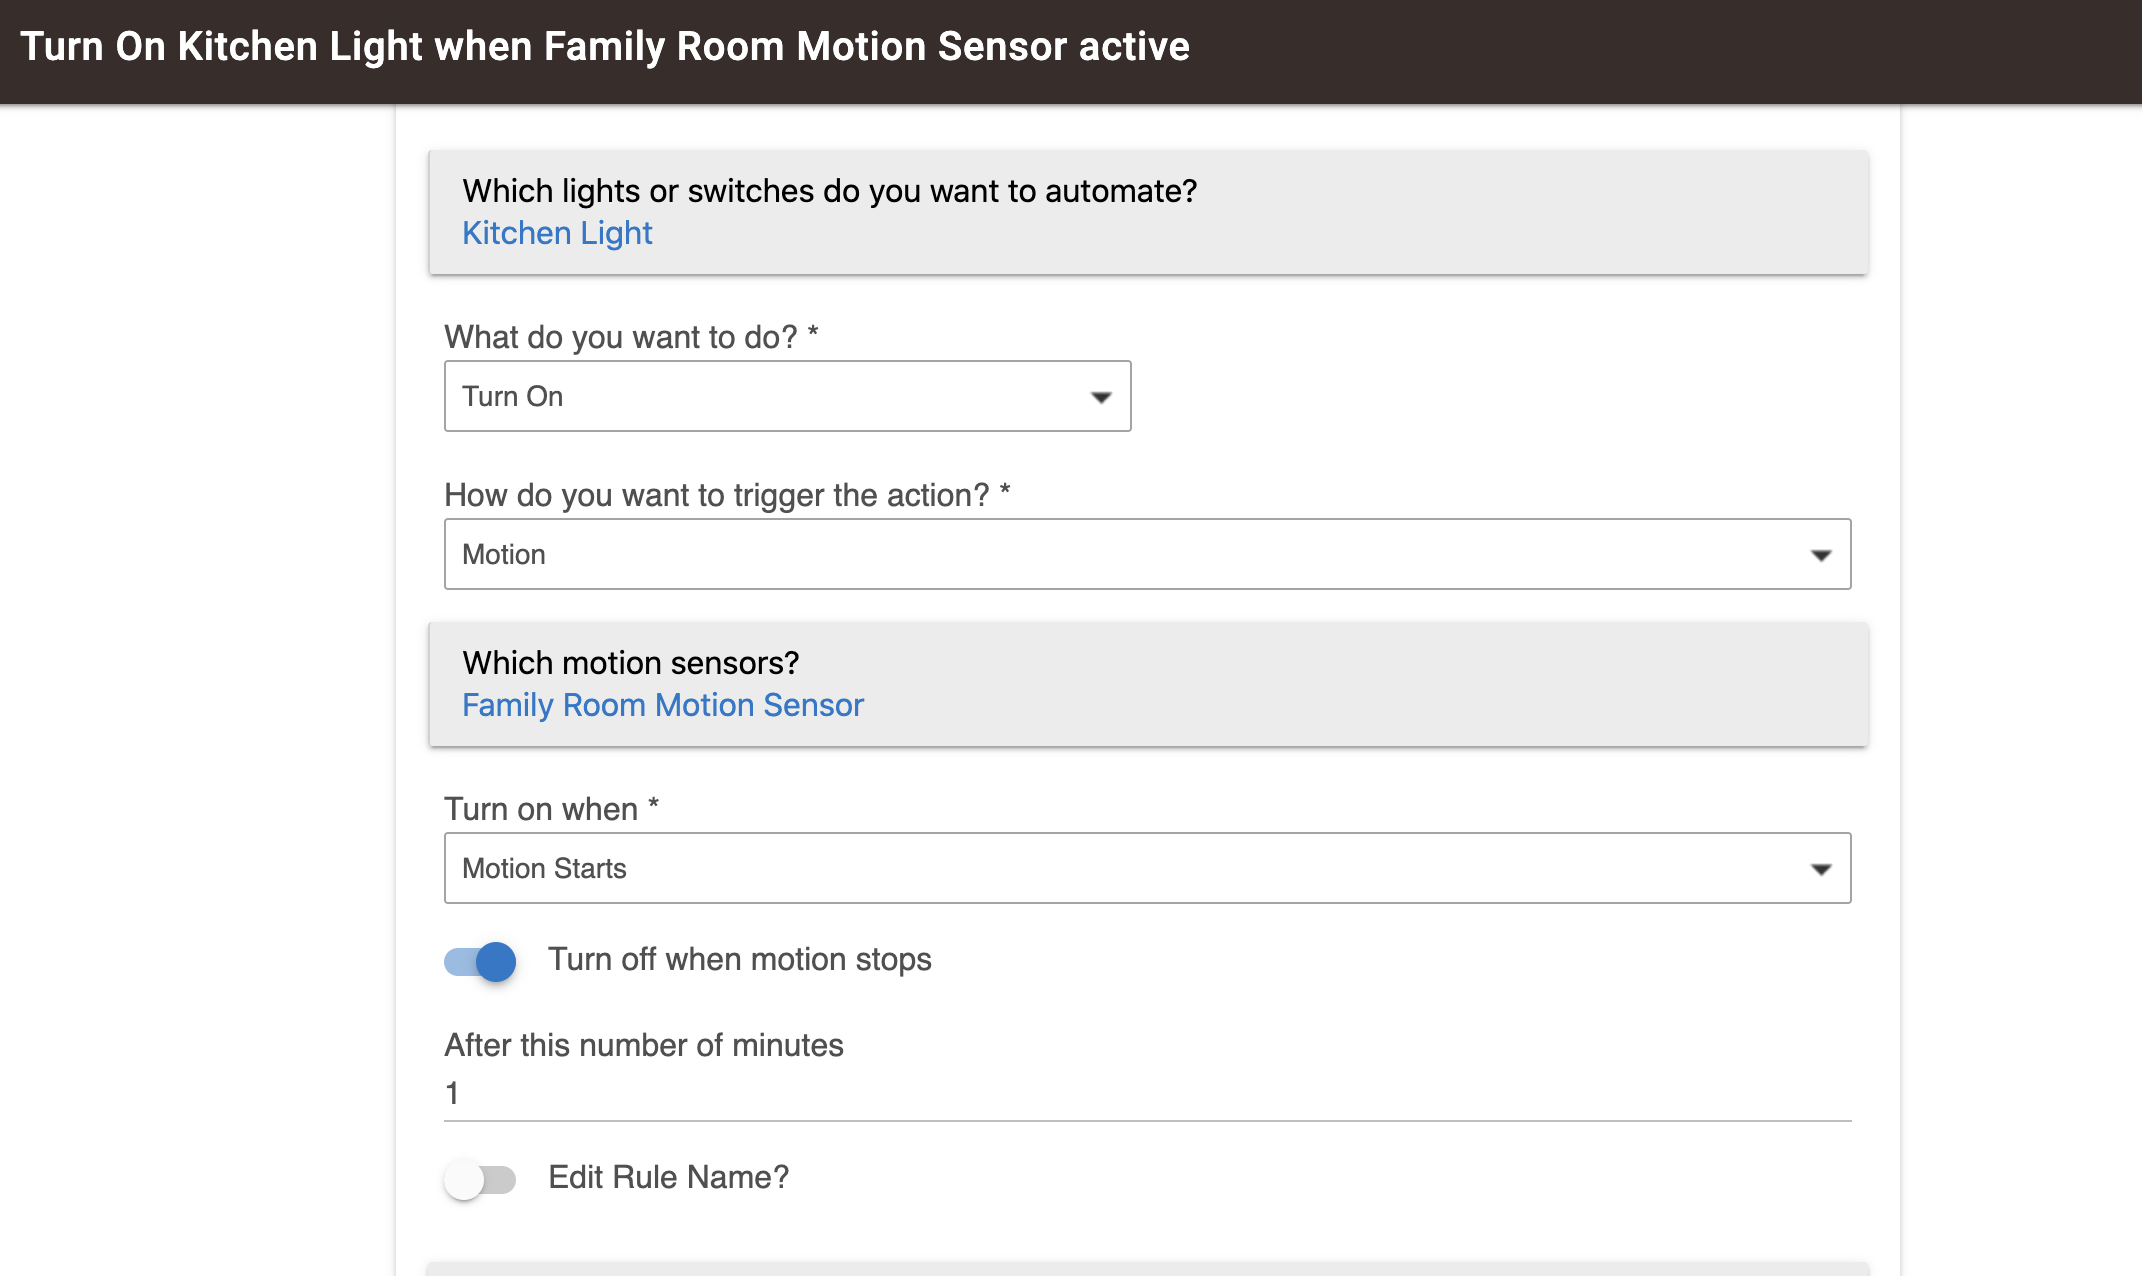Click the number of minutes input field
Image resolution: width=2142 pixels, height=1276 pixels.
coord(1148,1094)
